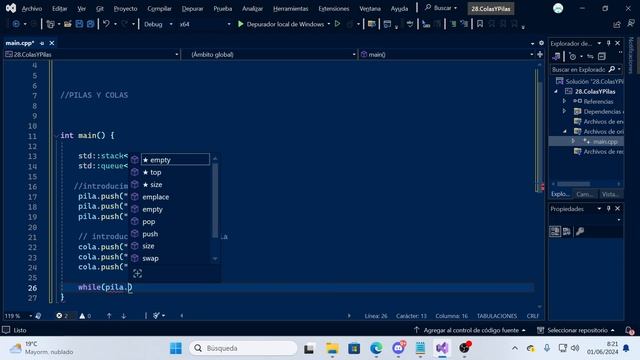Click the Windows taskbar Búsqueda search box
640x360 pixels.
click(x=243, y=348)
